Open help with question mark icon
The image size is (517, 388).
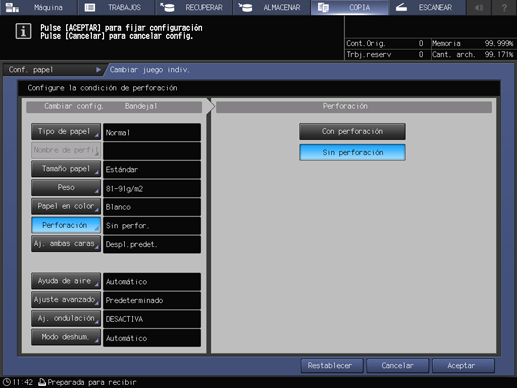click(504, 7)
